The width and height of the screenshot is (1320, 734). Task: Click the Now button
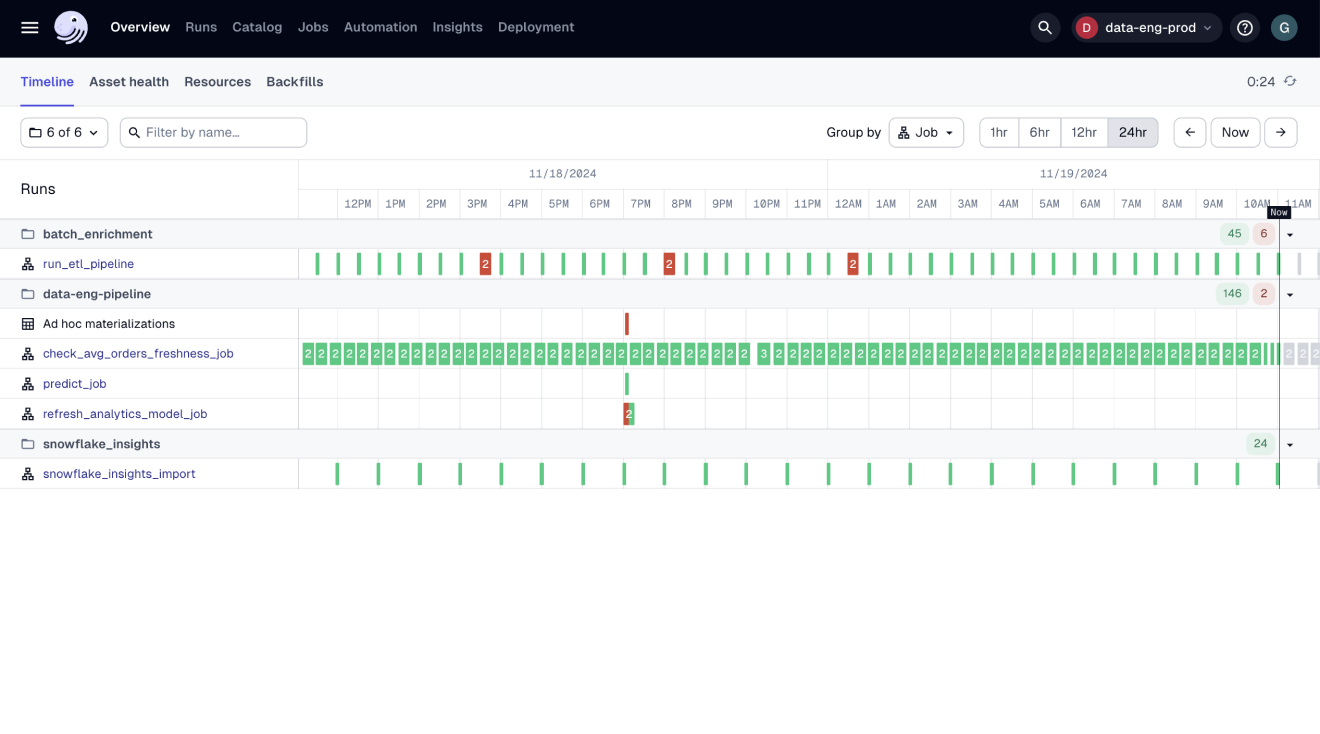click(x=1235, y=132)
